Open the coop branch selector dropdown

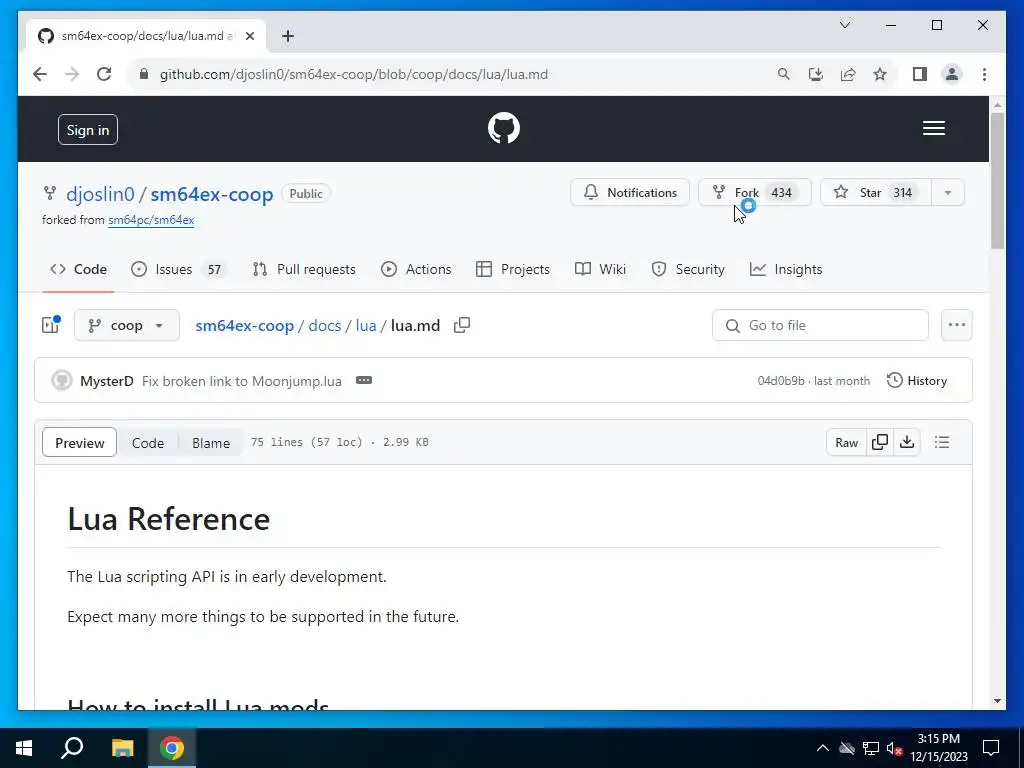point(127,325)
